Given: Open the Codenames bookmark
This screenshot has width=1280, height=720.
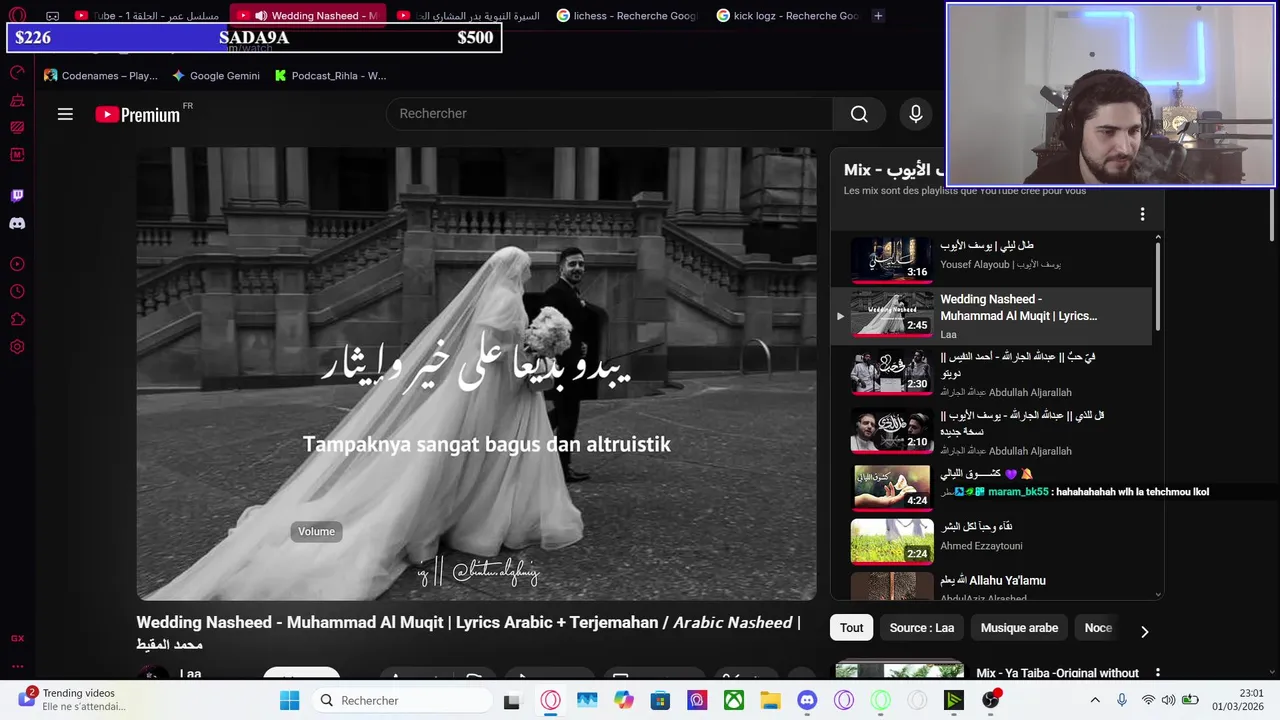Looking at the screenshot, I should 101,75.
